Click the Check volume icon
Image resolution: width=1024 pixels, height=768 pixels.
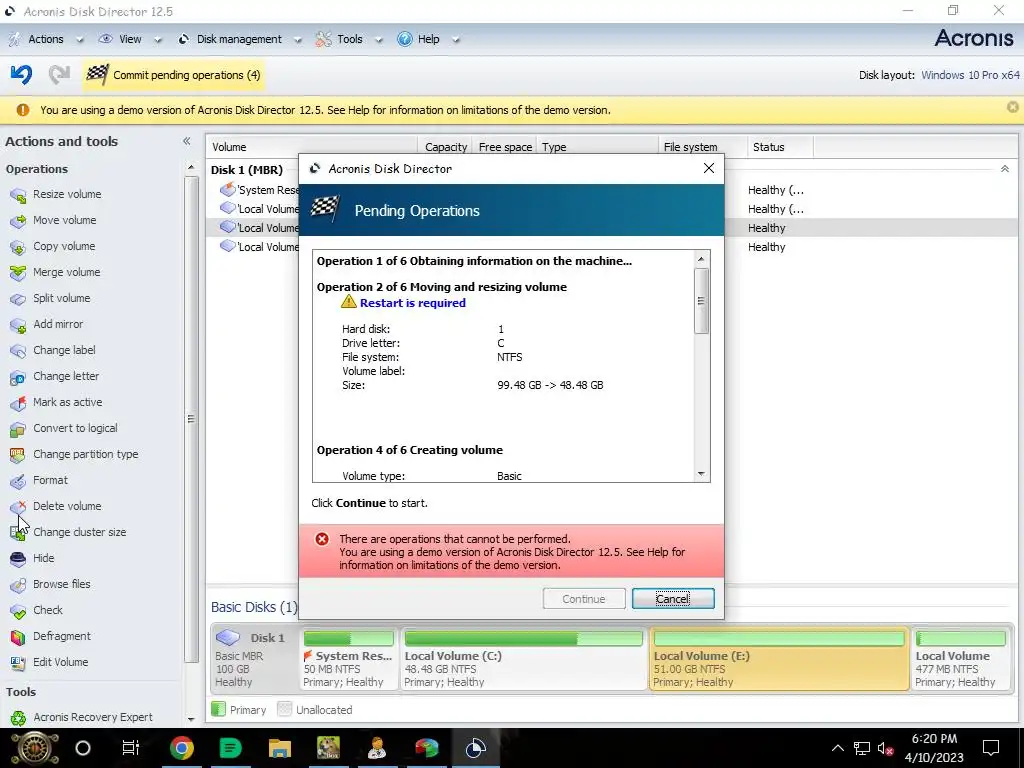point(18,611)
